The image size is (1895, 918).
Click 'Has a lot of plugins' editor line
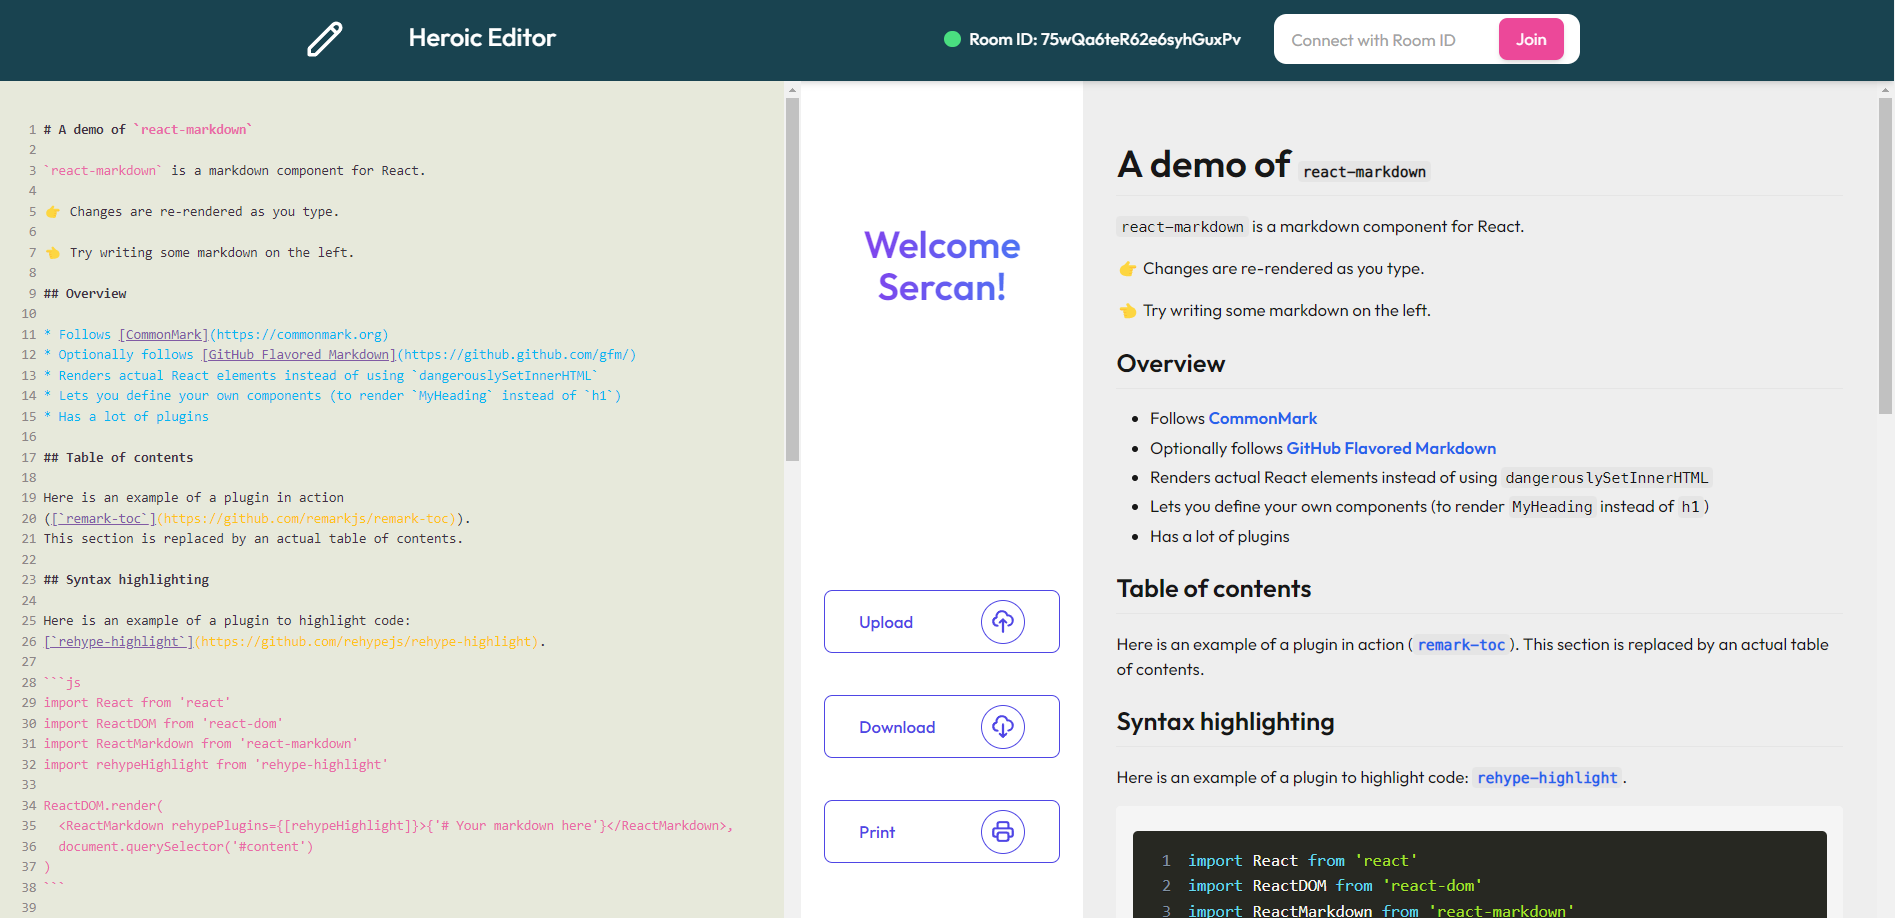click(x=126, y=416)
